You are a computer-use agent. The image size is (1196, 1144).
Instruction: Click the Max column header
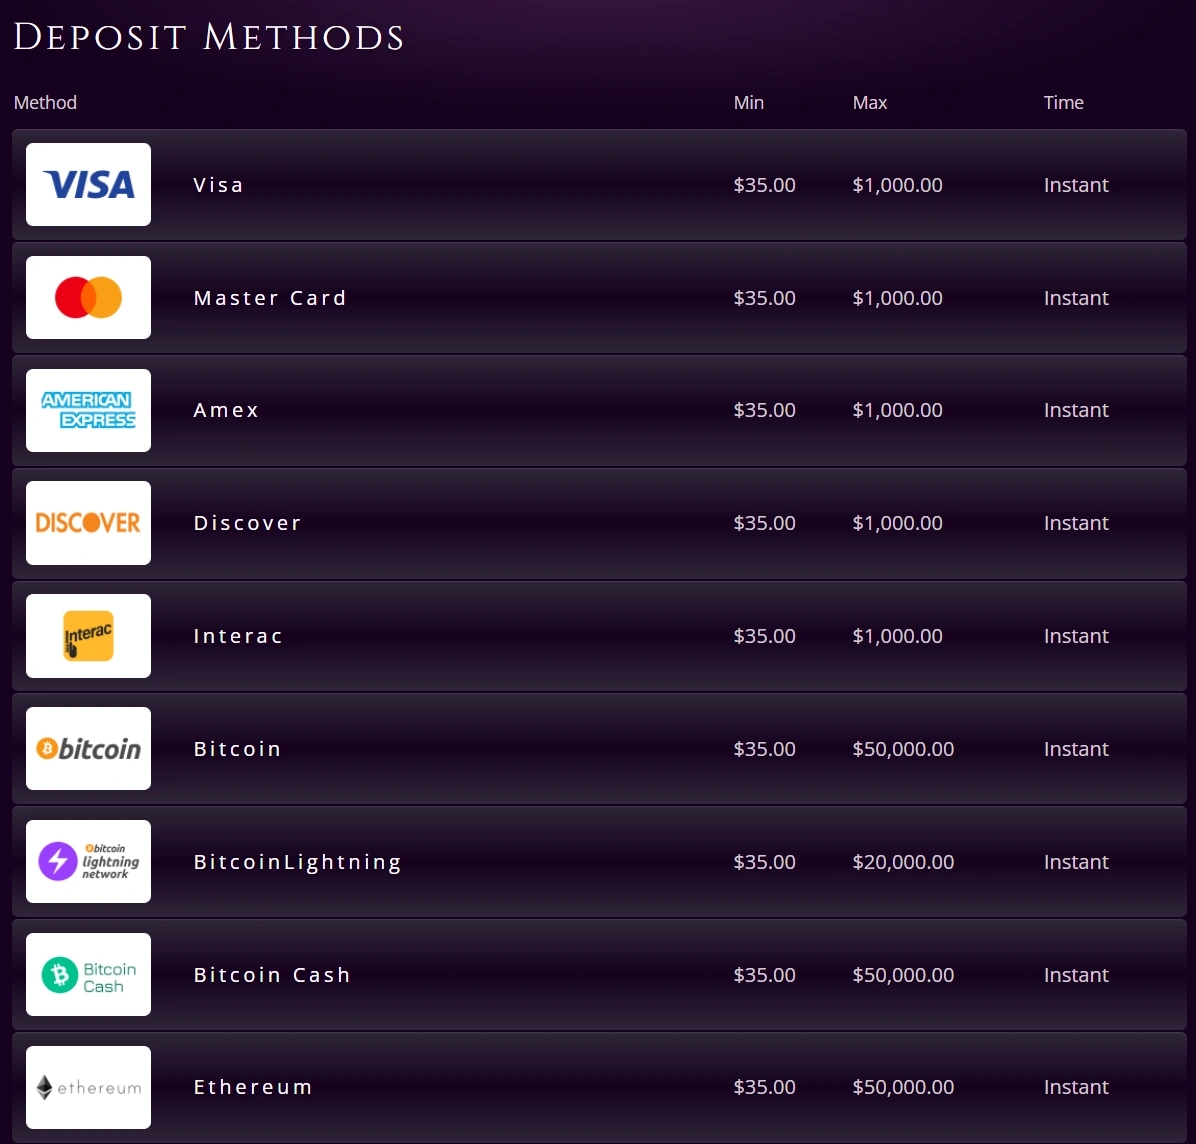point(870,103)
